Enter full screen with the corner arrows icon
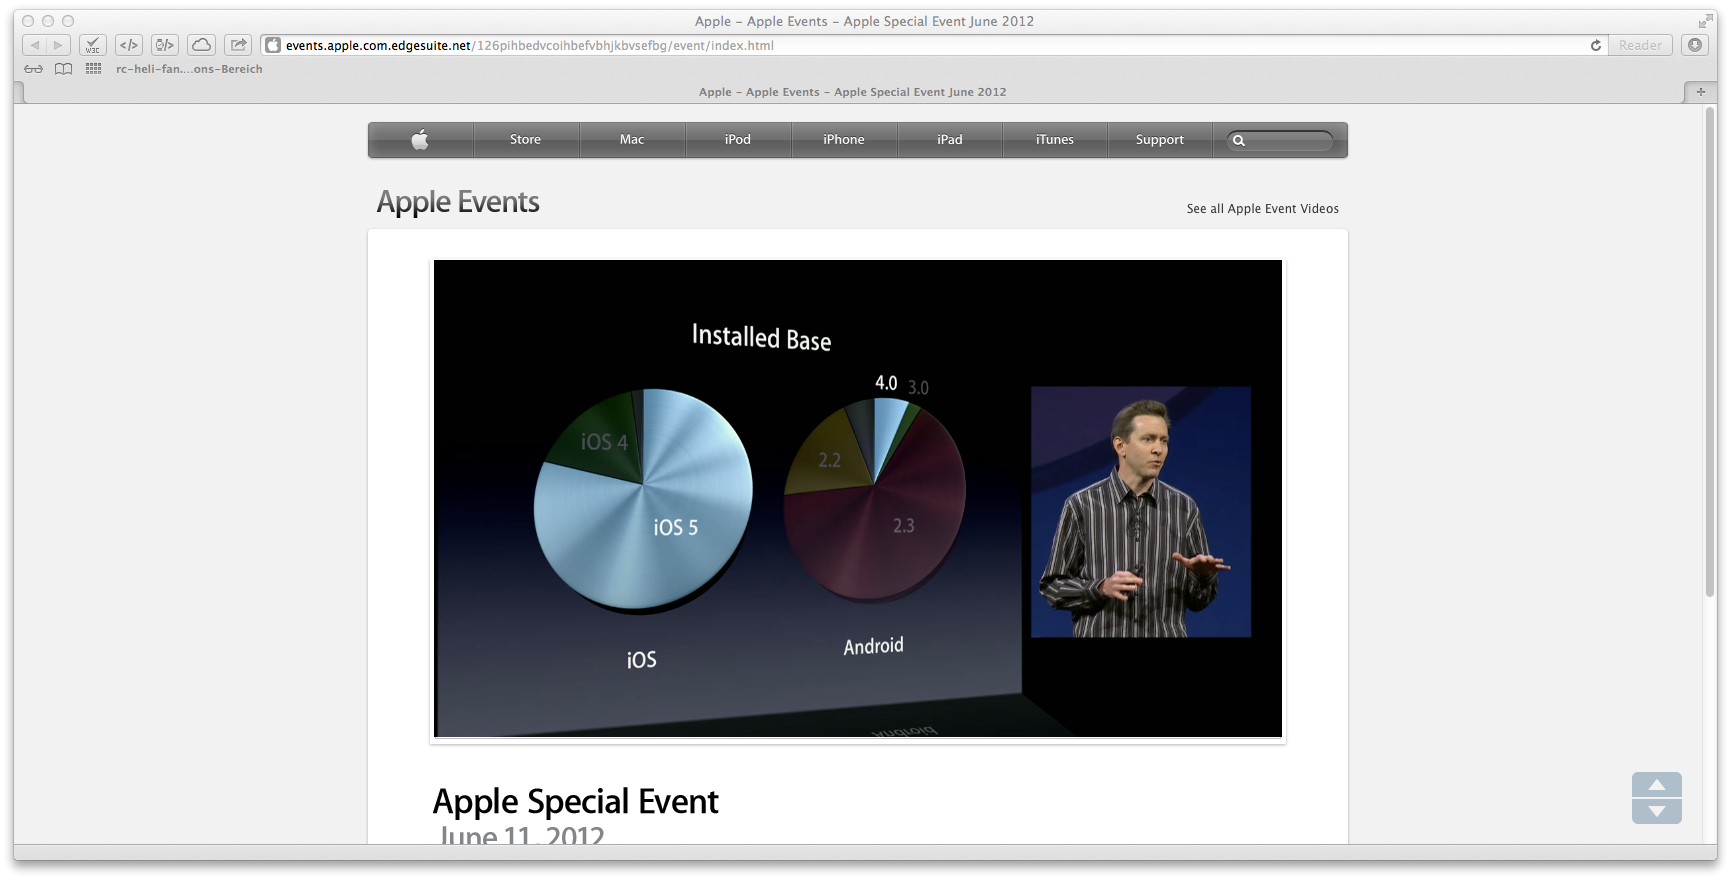The height and width of the screenshot is (880, 1731). [1705, 21]
